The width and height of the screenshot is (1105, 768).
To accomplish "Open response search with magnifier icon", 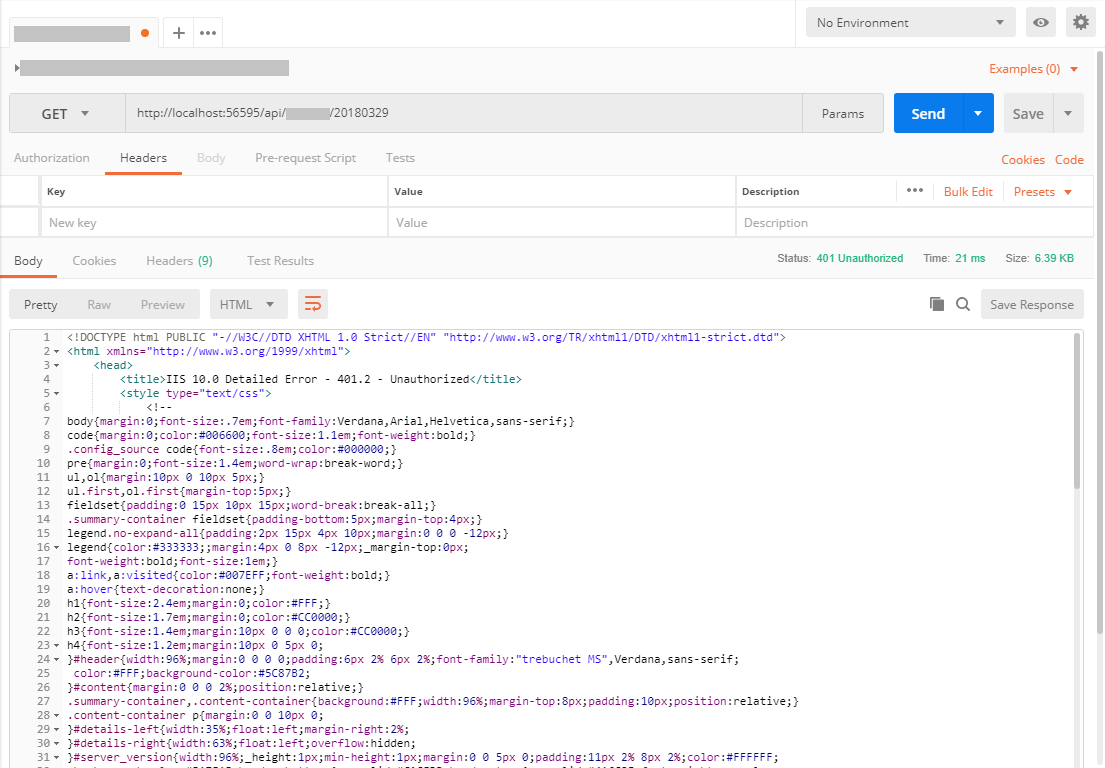I will coord(962,303).
